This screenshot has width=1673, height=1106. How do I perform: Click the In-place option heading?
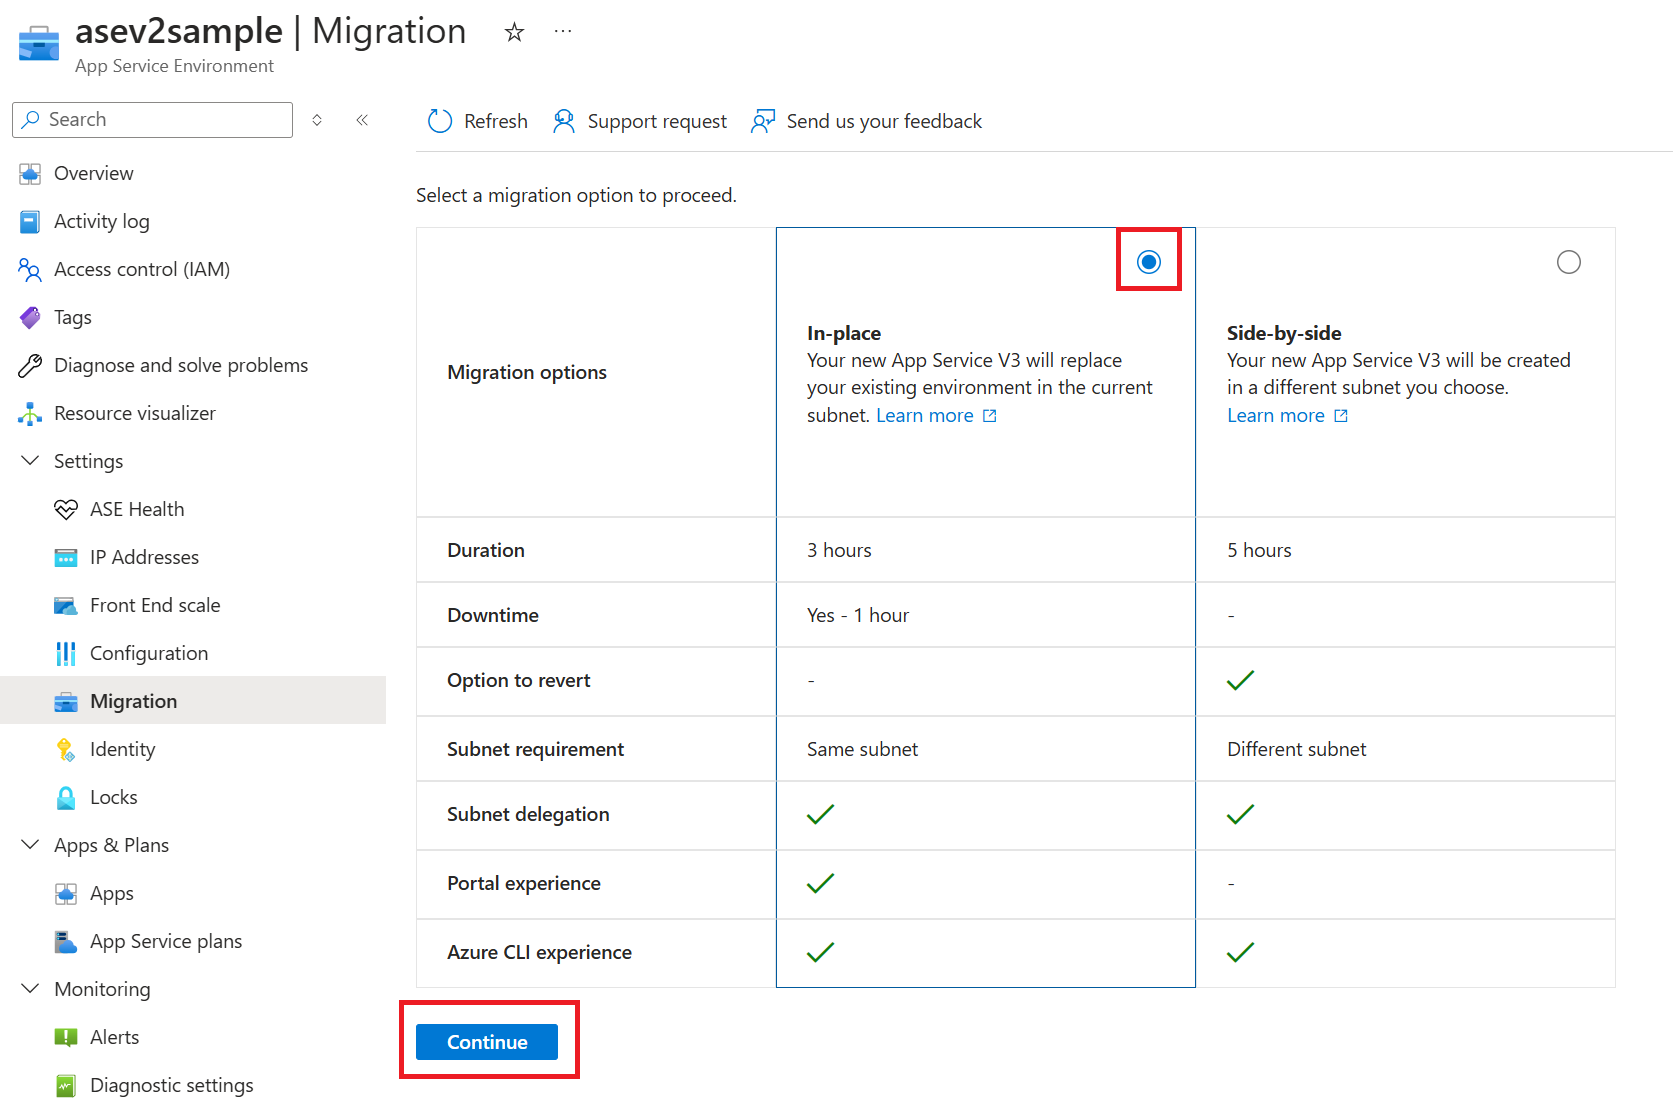[844, 333]
